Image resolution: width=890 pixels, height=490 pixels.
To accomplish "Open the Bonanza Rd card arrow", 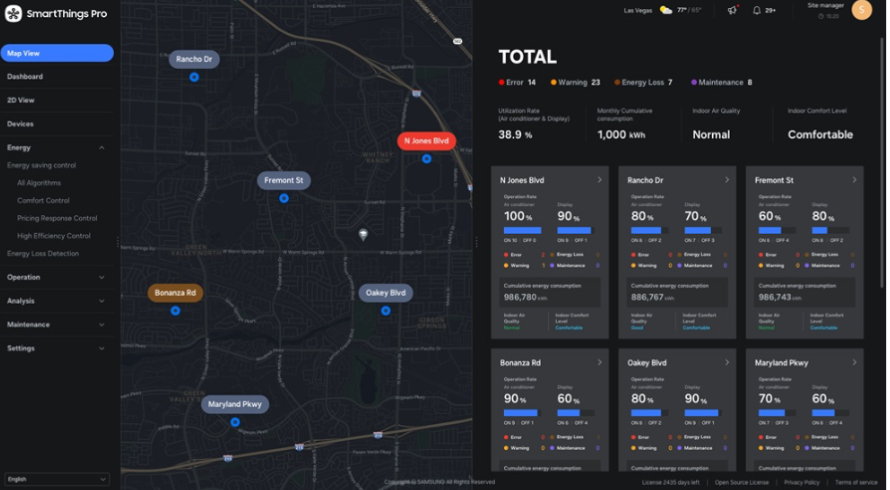I will tap(599, 362).
